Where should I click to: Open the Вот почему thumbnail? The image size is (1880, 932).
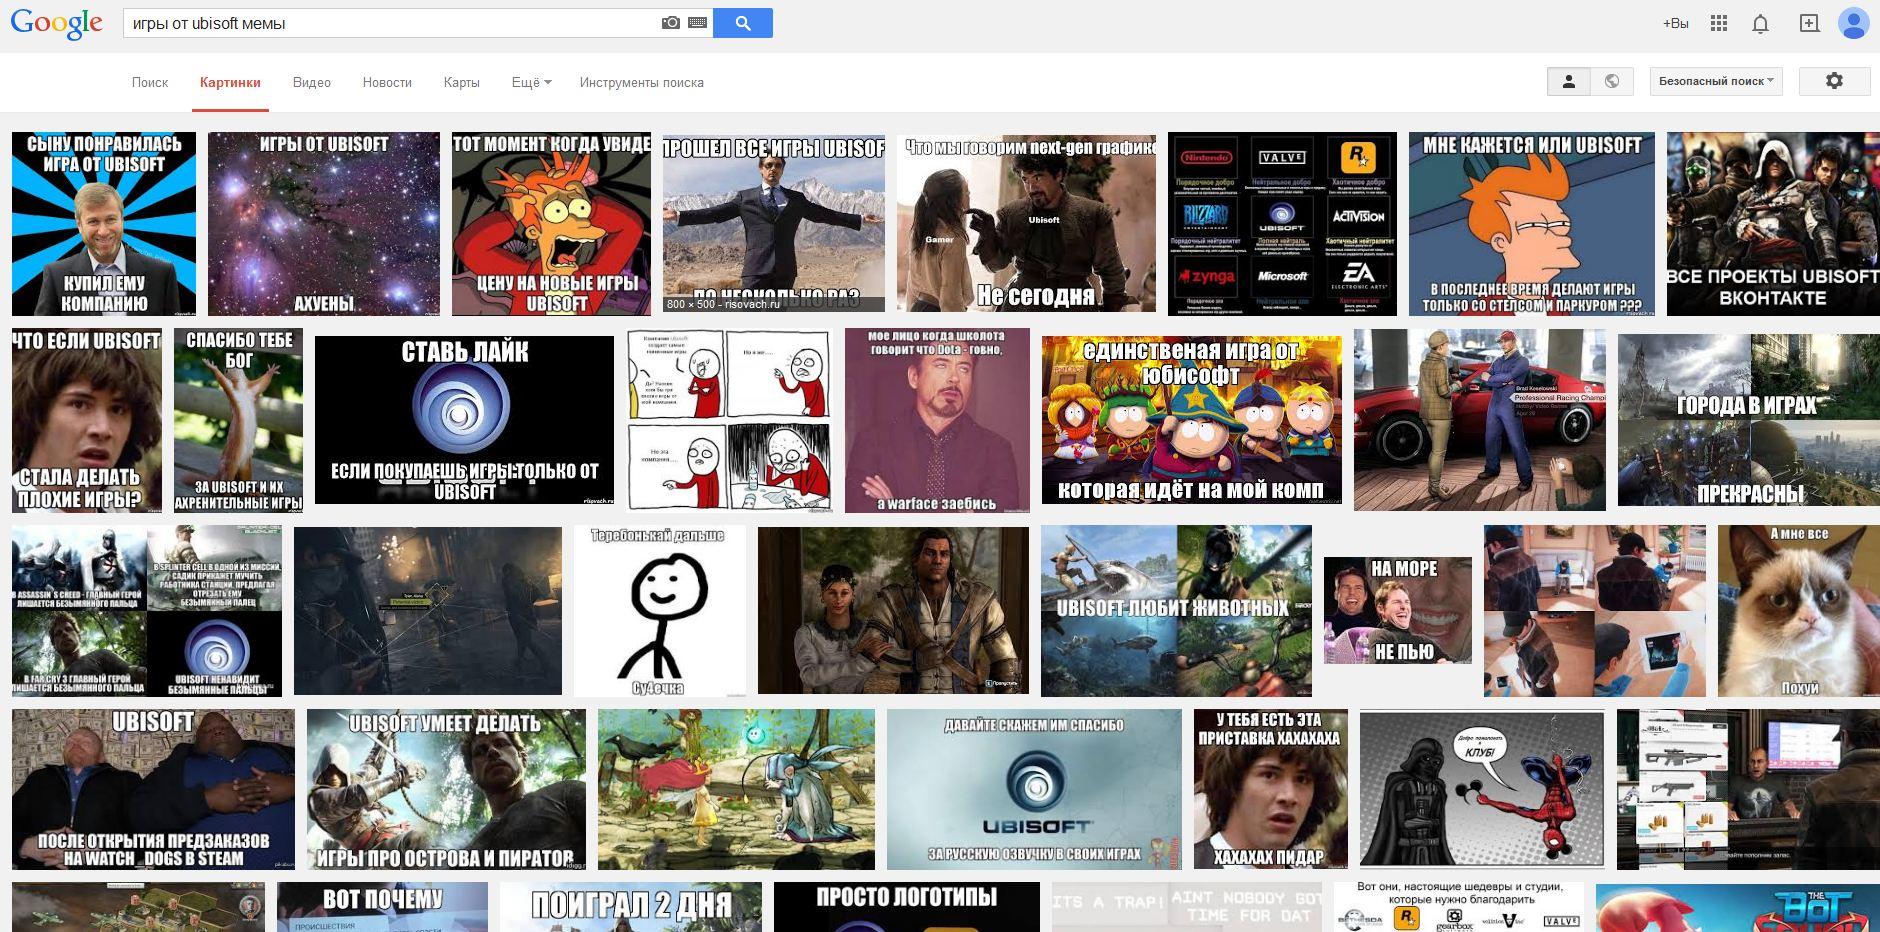(x=382, y=907)
